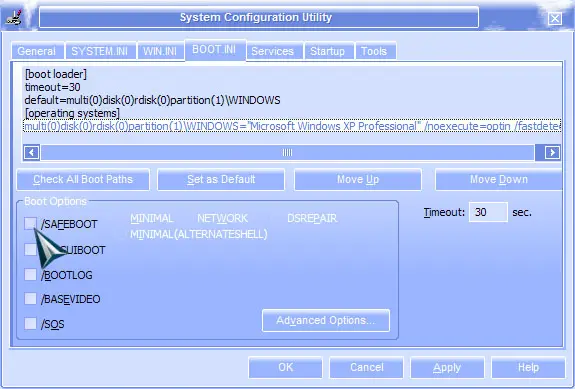Select the [boot loader] line
Image resolution: width=575 pixels, height=389 pixels.
pos(56,74)
